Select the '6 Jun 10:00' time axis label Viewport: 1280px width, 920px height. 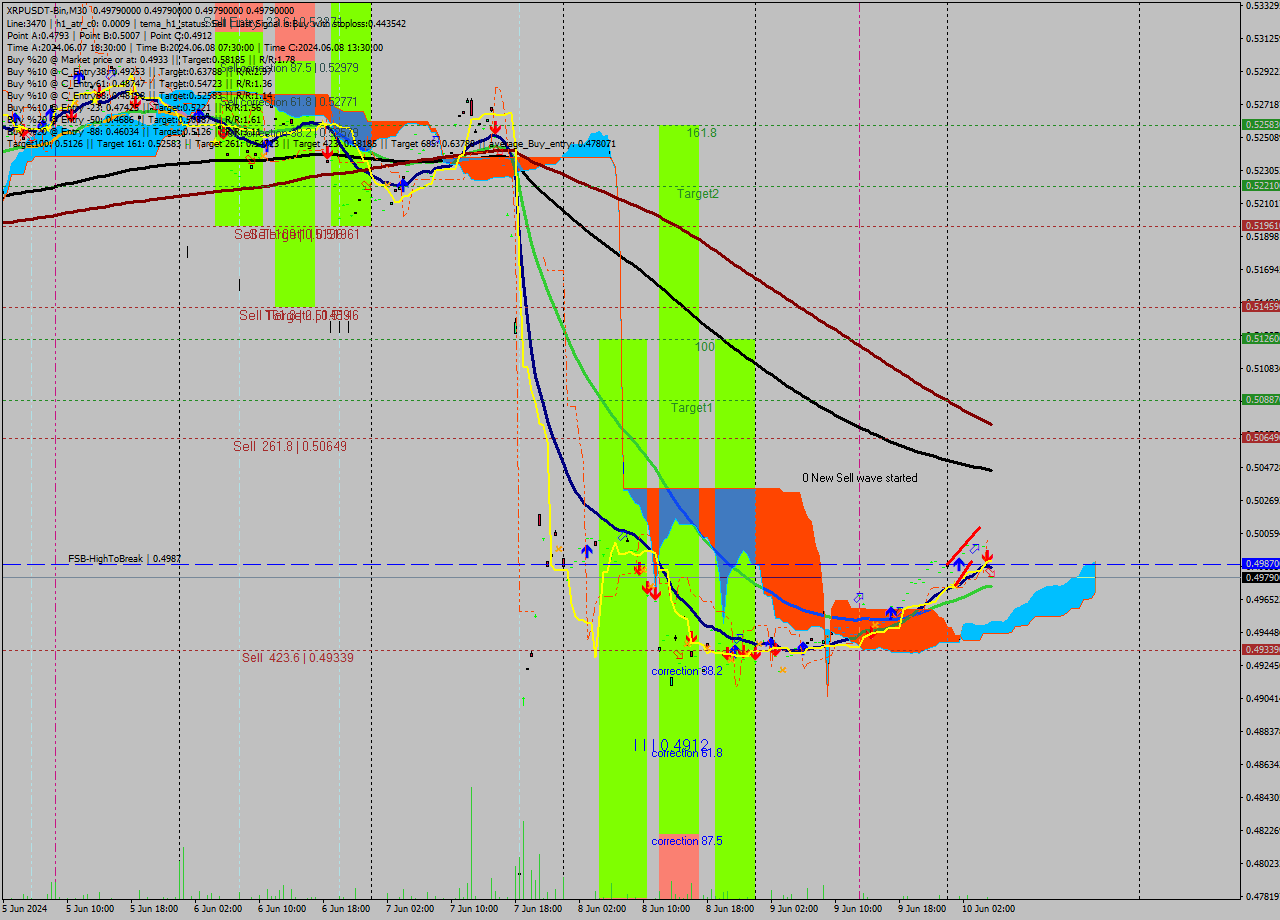pos(281,909)
